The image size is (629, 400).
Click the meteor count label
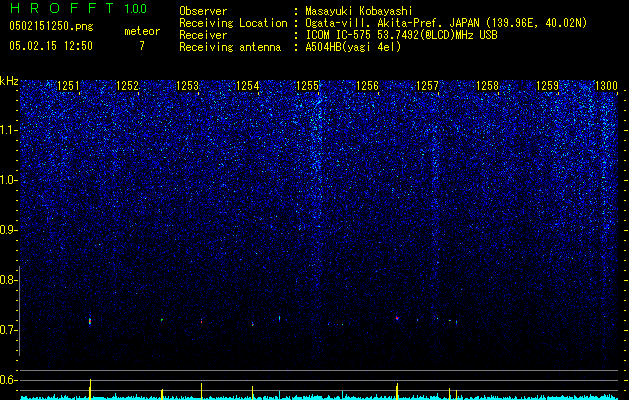point(142,31)
